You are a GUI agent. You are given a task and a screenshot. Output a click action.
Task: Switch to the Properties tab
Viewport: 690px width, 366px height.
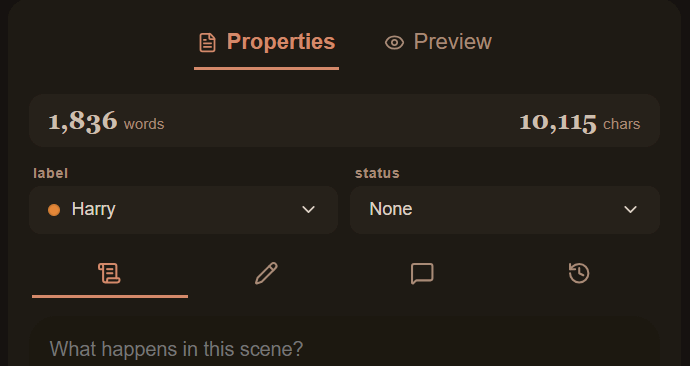click(267, 43)
